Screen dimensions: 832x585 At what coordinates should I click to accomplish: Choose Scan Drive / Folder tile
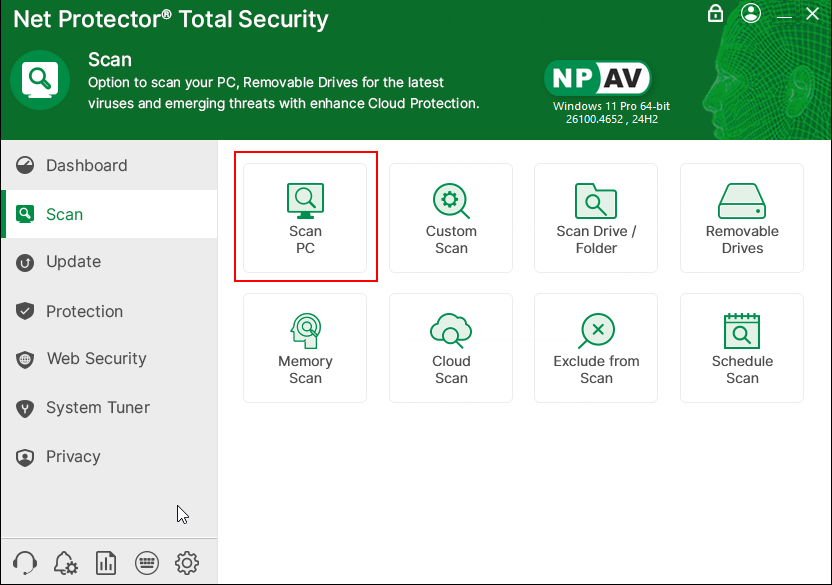point(596,217)
